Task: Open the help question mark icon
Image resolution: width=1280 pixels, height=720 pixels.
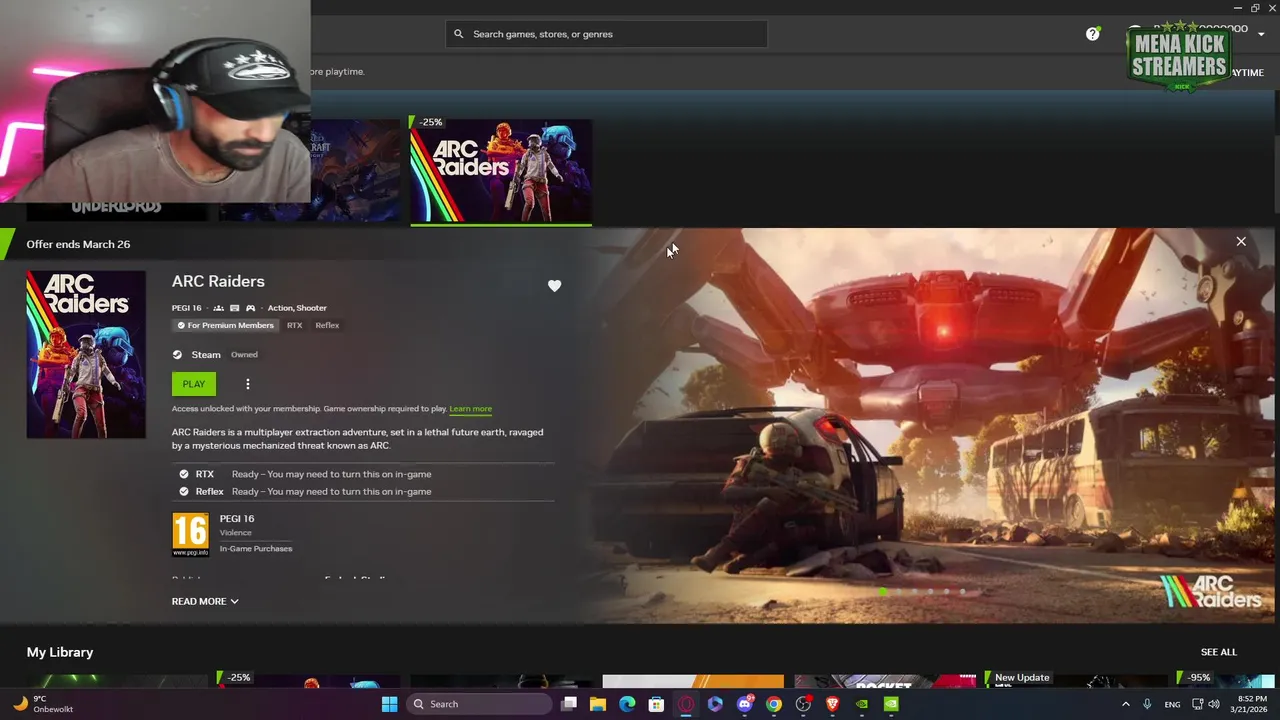Action: [x=1093, y=34]
